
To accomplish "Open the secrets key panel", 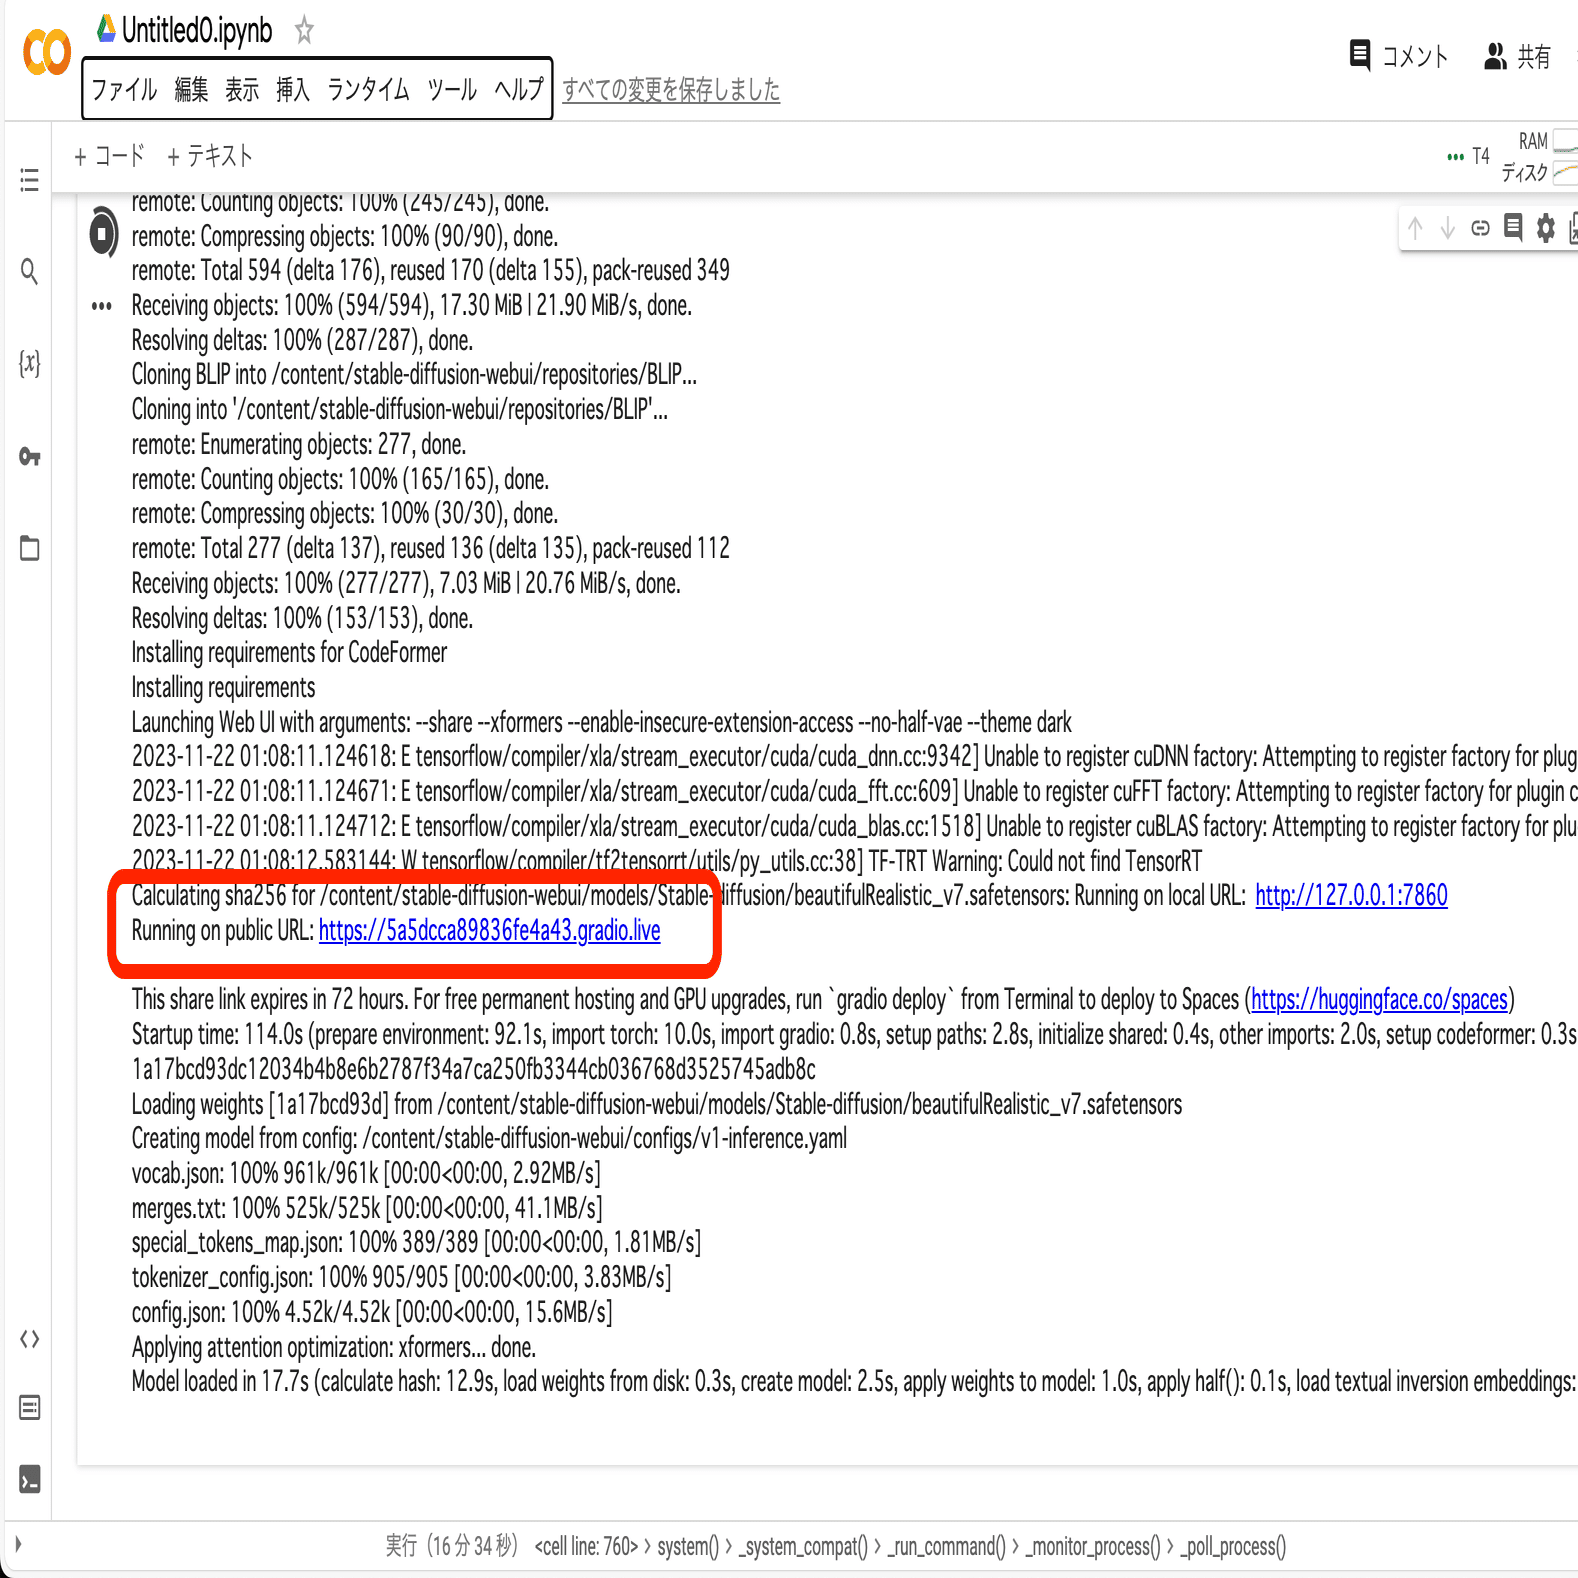I will (29, 456).
